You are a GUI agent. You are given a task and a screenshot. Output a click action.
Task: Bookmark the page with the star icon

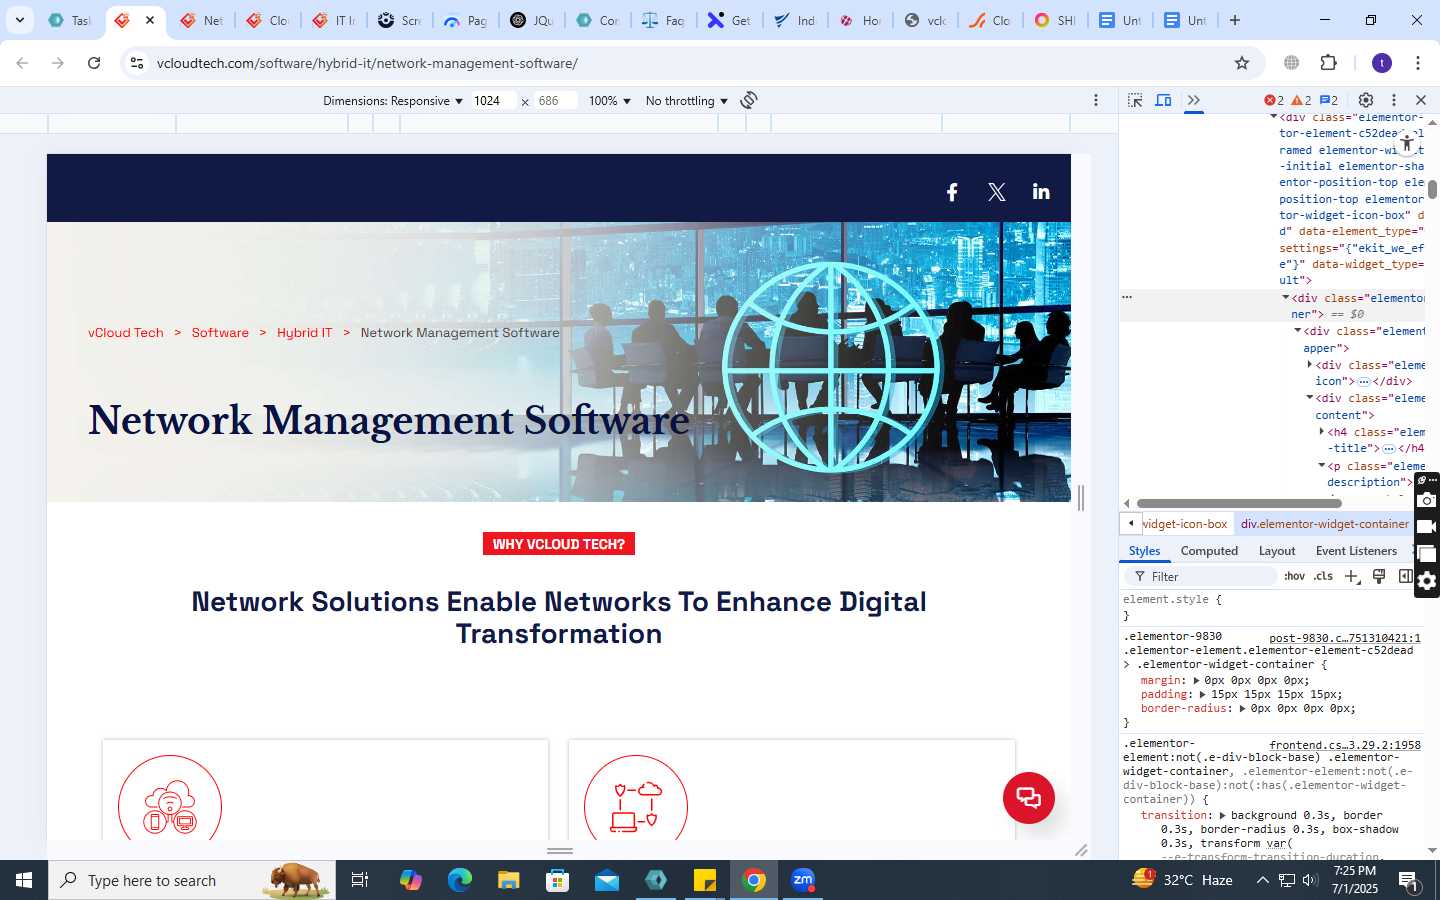pos(1242,63)
